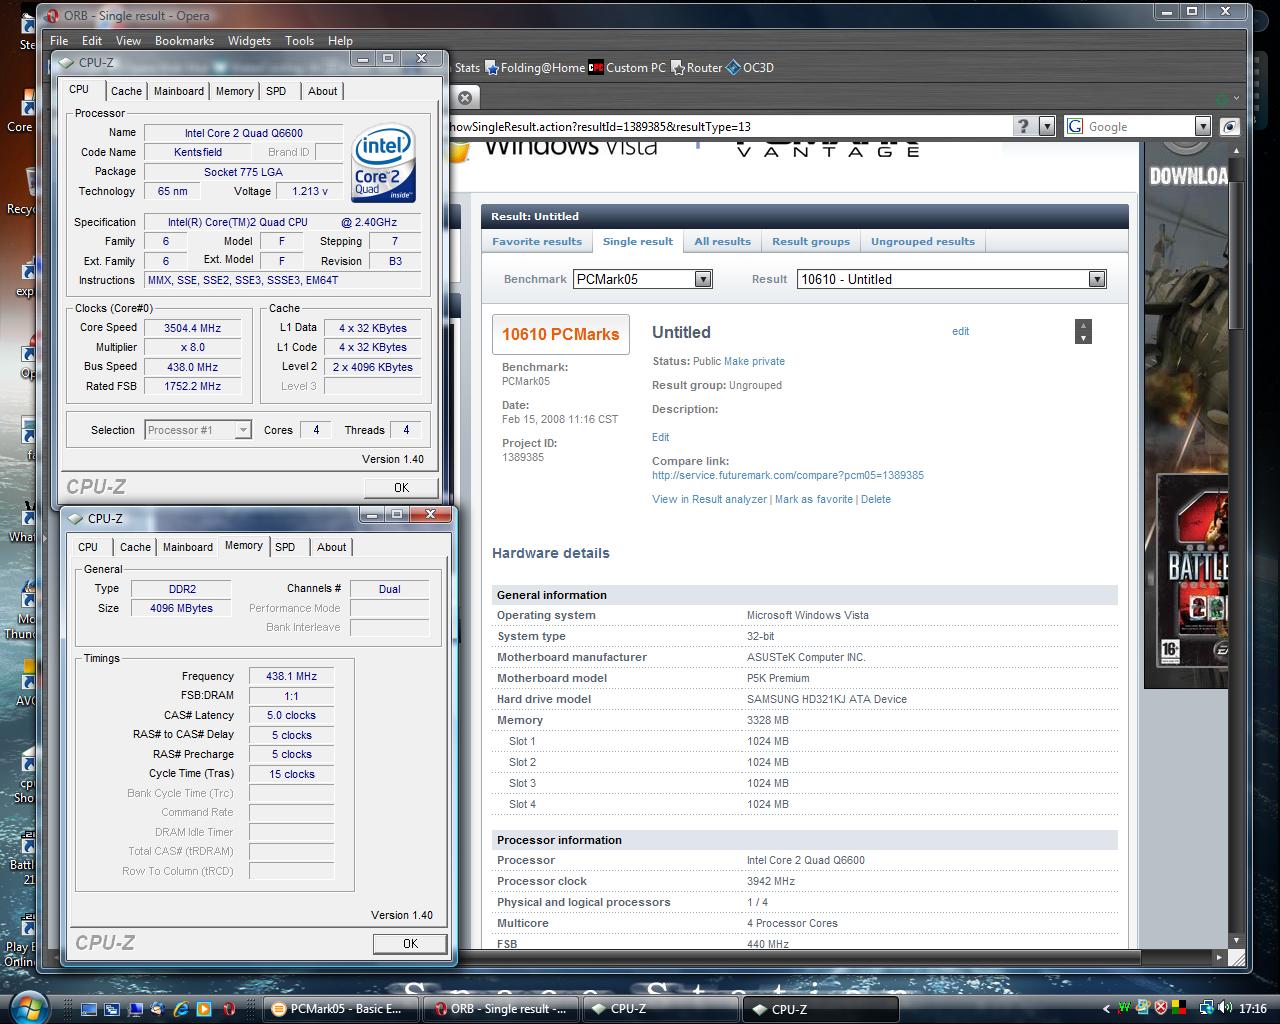This screenshot has height=1024, width=1280.
Task: Click Custom PC bookmark icon
Action: coord(596,68)
